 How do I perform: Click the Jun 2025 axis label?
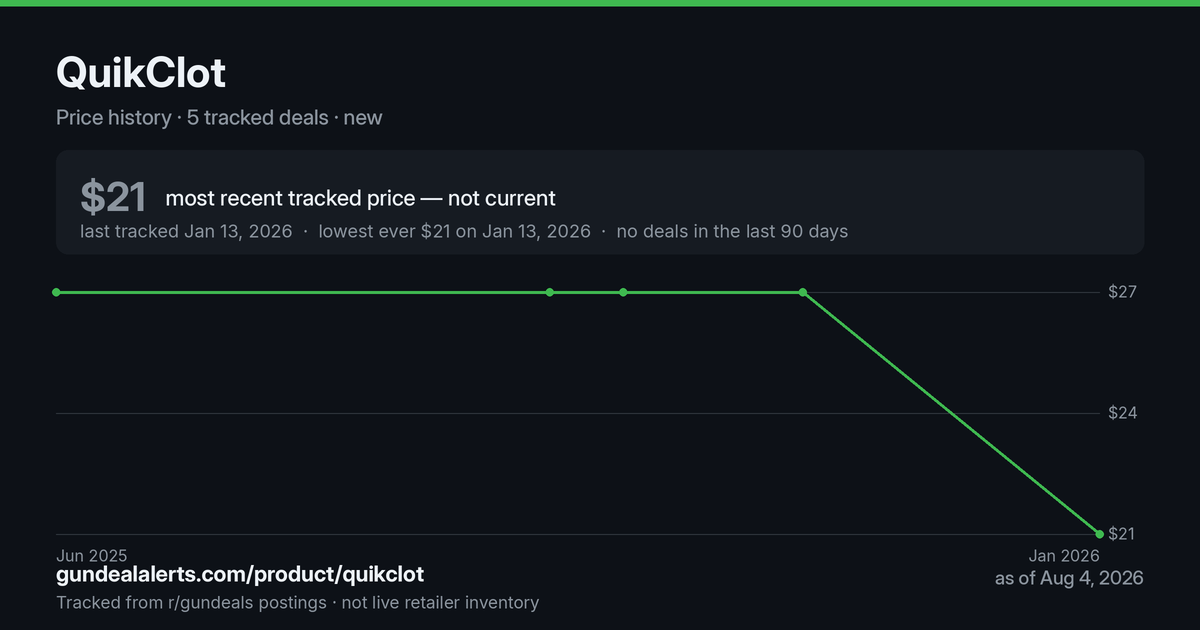pyautogui.click(x=92, y=555)
